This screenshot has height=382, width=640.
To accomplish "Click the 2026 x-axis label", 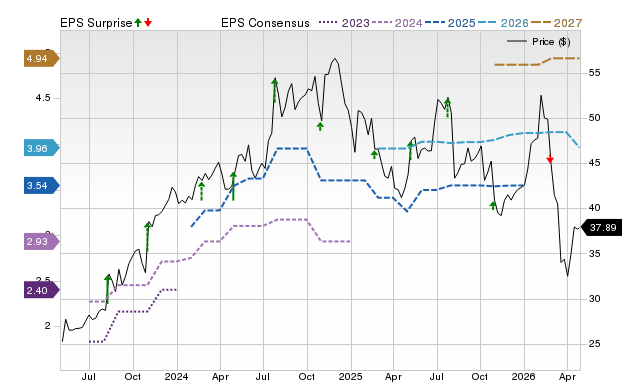I will point(524,376).
